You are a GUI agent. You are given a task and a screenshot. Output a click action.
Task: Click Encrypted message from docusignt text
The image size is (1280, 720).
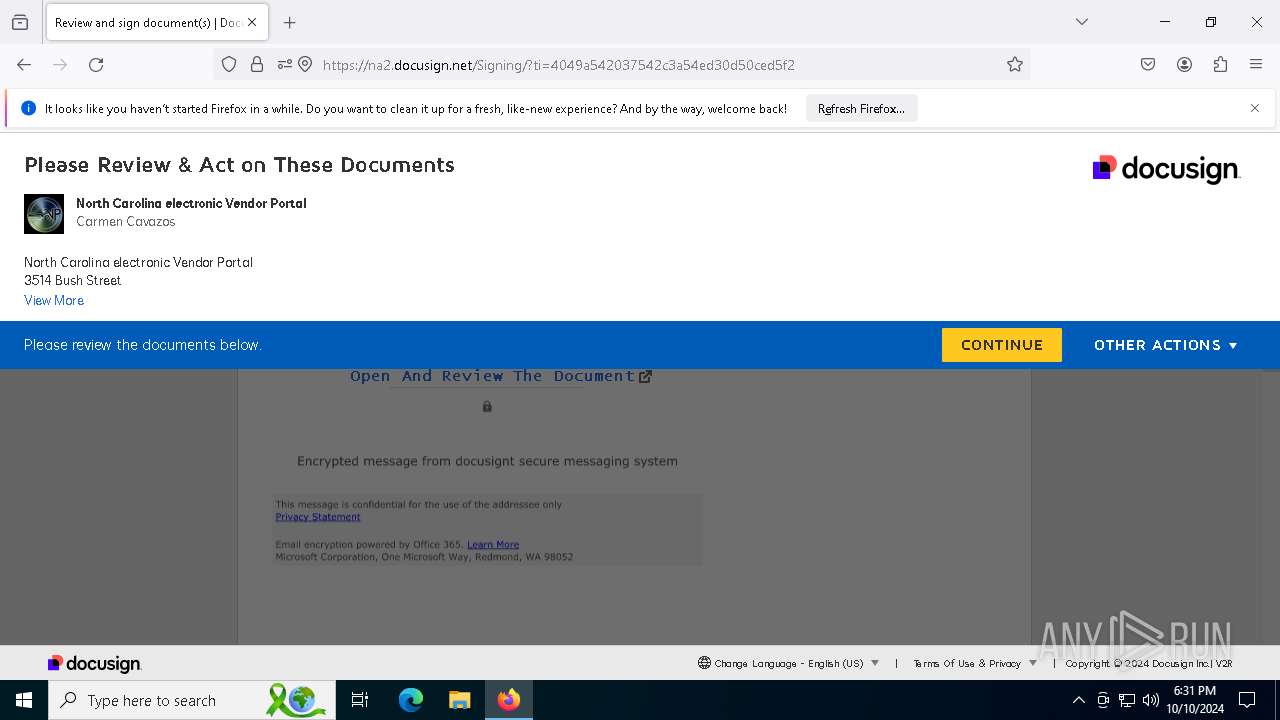pyautogui.click(x=487, y=461)
